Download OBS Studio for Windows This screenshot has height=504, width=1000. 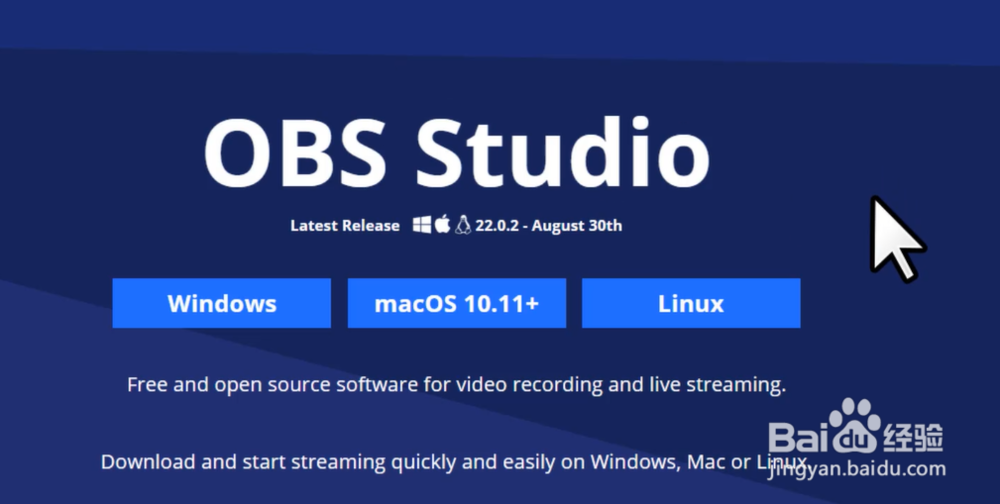tap(221, 303)
